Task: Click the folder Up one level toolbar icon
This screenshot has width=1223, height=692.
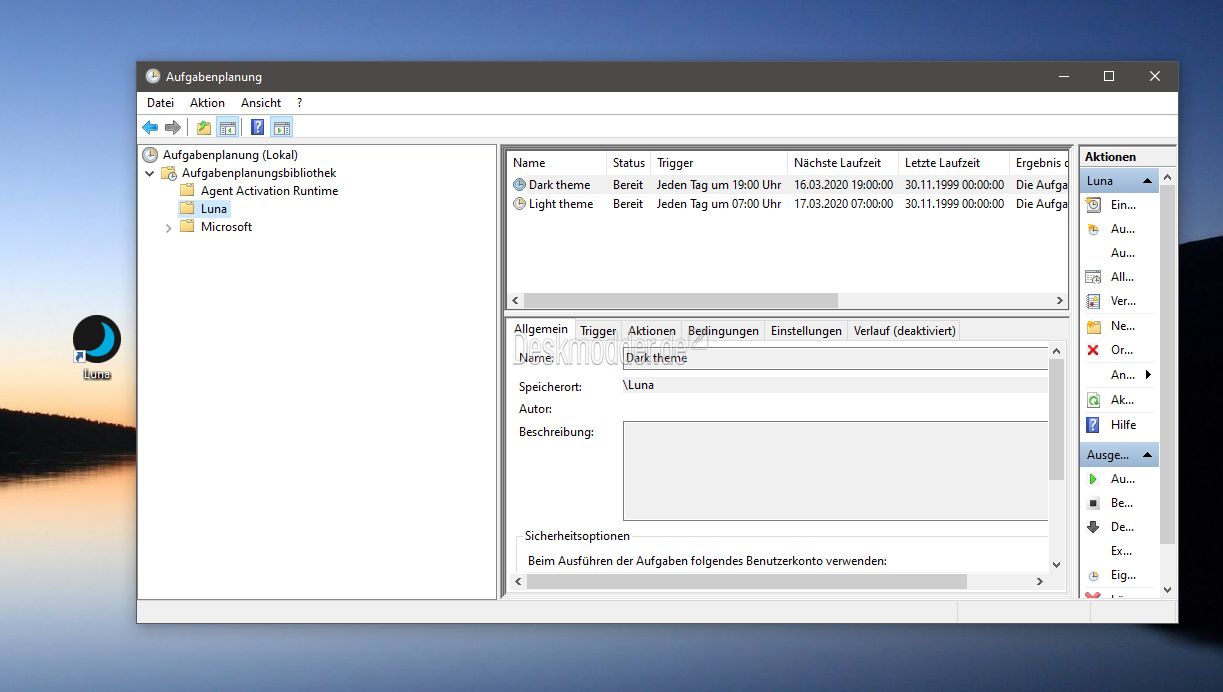Action: (204, 127)
